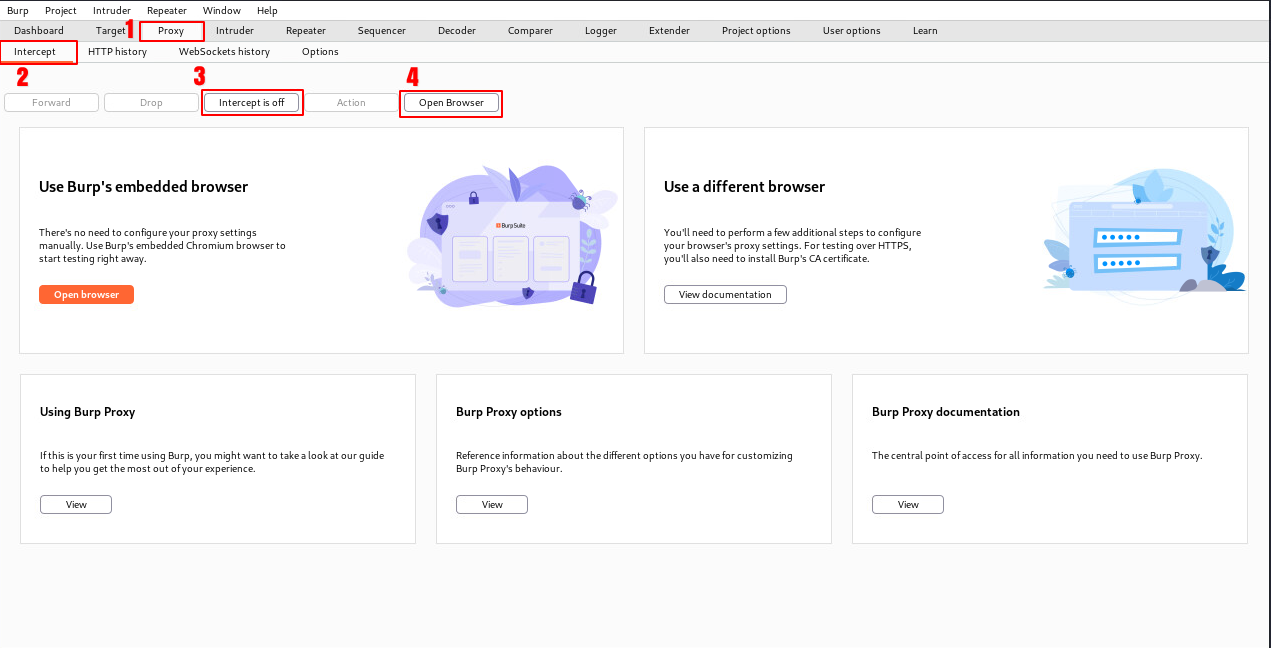Open the Extender tab
The image size is (1271, 648).
coord(669,31)
